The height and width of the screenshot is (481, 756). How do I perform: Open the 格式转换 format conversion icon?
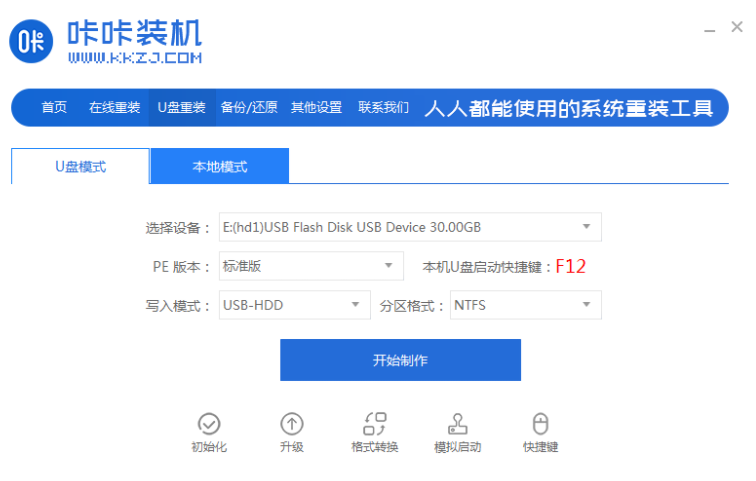(x=375, y=424)
